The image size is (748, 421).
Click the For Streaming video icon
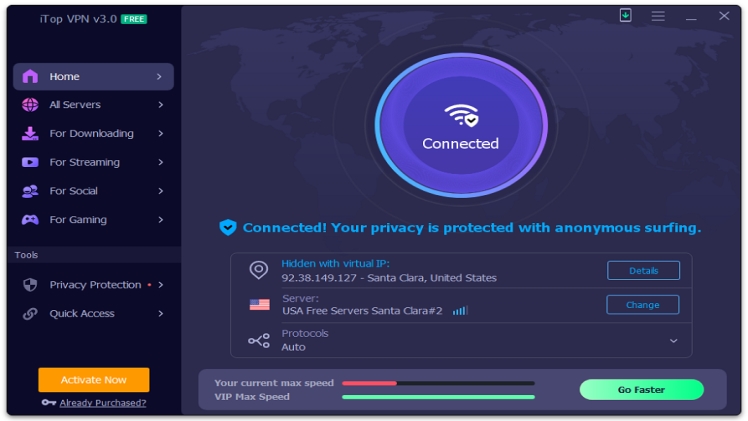tap(30, 163)
